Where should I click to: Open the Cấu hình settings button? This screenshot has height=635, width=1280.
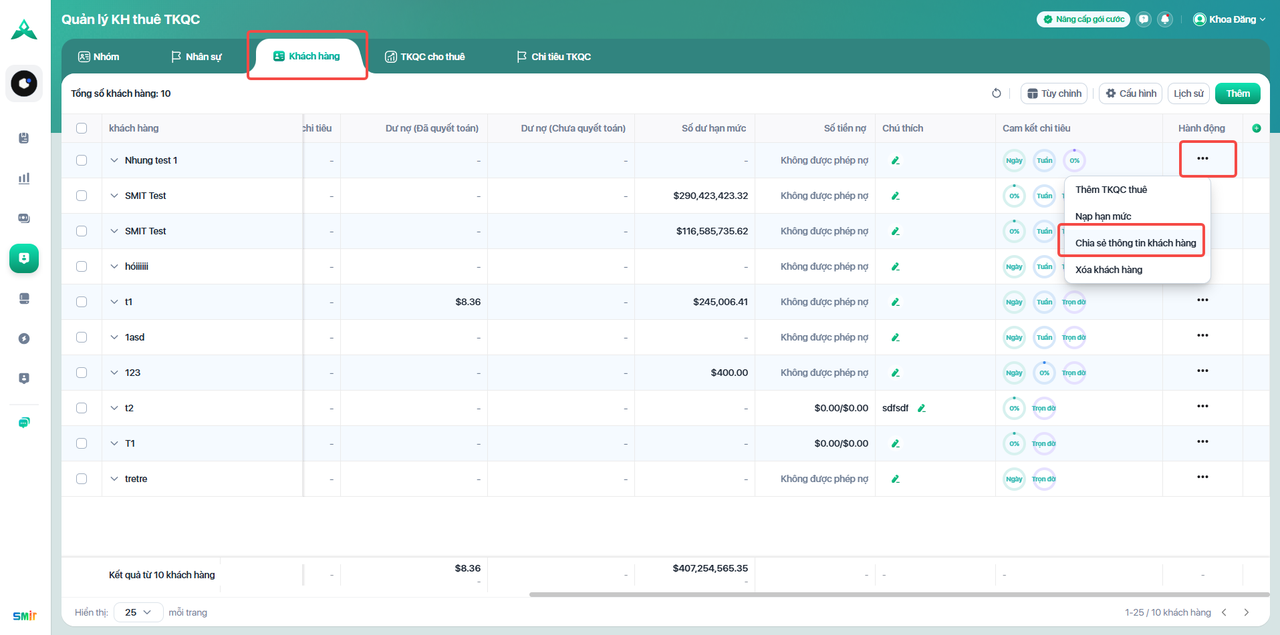click(x=1130, y=94)
